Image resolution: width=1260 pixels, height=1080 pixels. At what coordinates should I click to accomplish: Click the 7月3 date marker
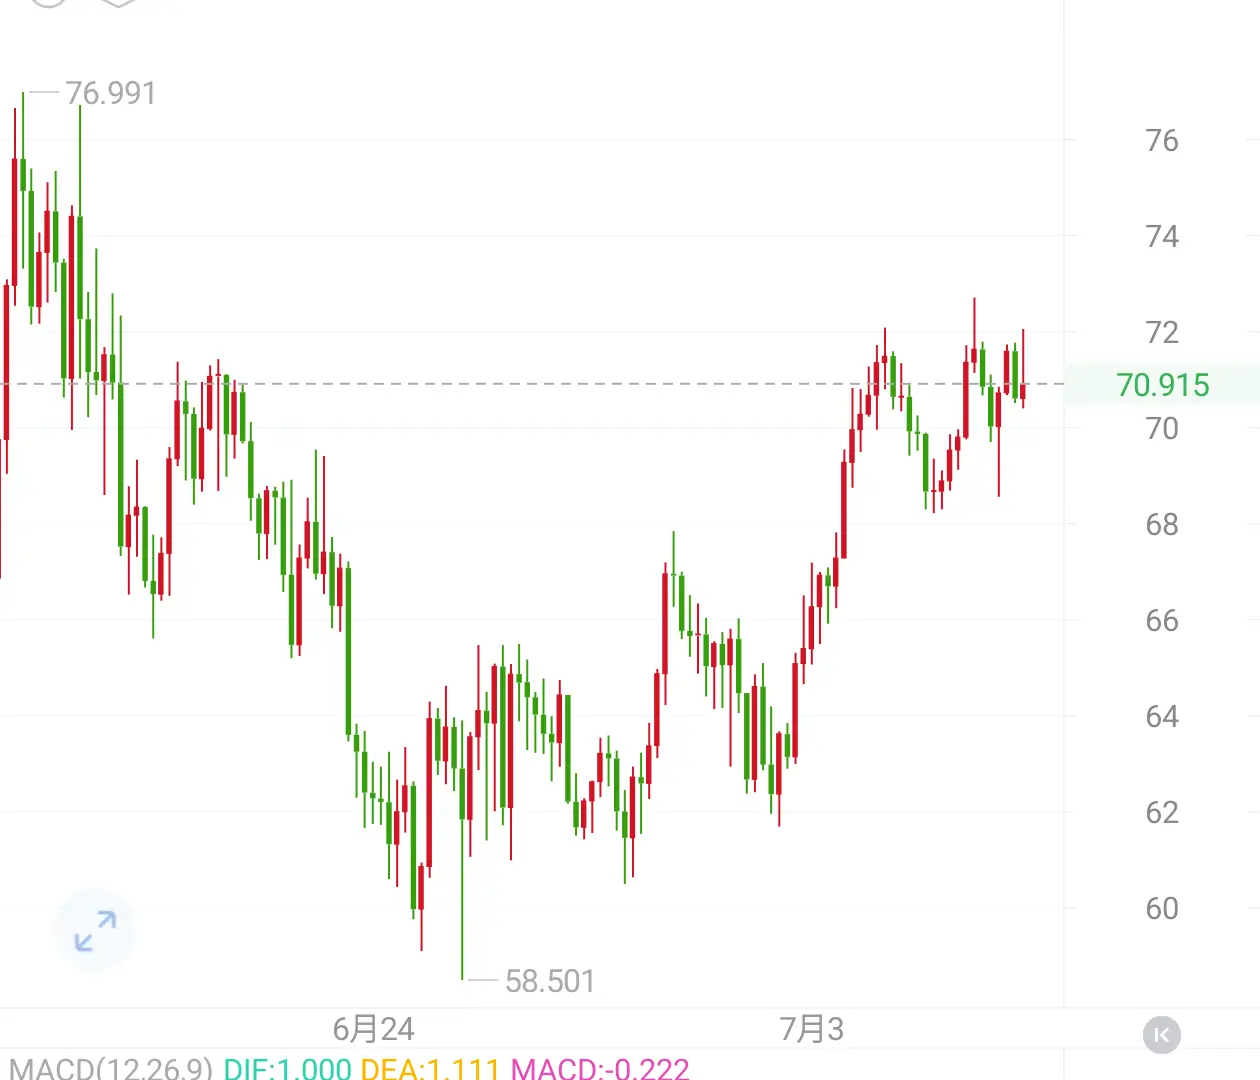812,1029
